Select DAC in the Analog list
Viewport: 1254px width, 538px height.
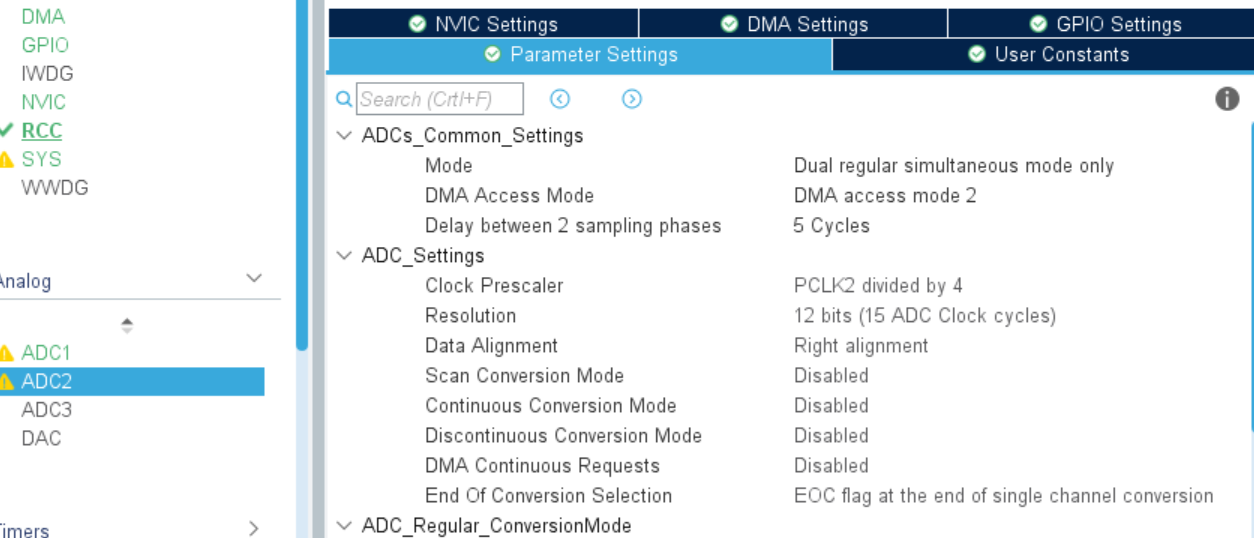[x=41, y=438]
